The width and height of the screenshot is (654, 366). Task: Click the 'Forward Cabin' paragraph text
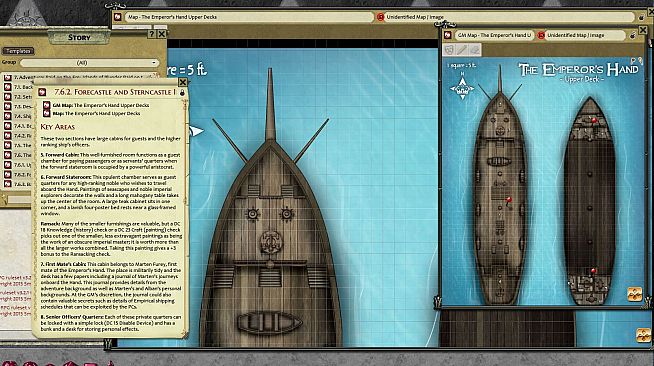[111, 161]
